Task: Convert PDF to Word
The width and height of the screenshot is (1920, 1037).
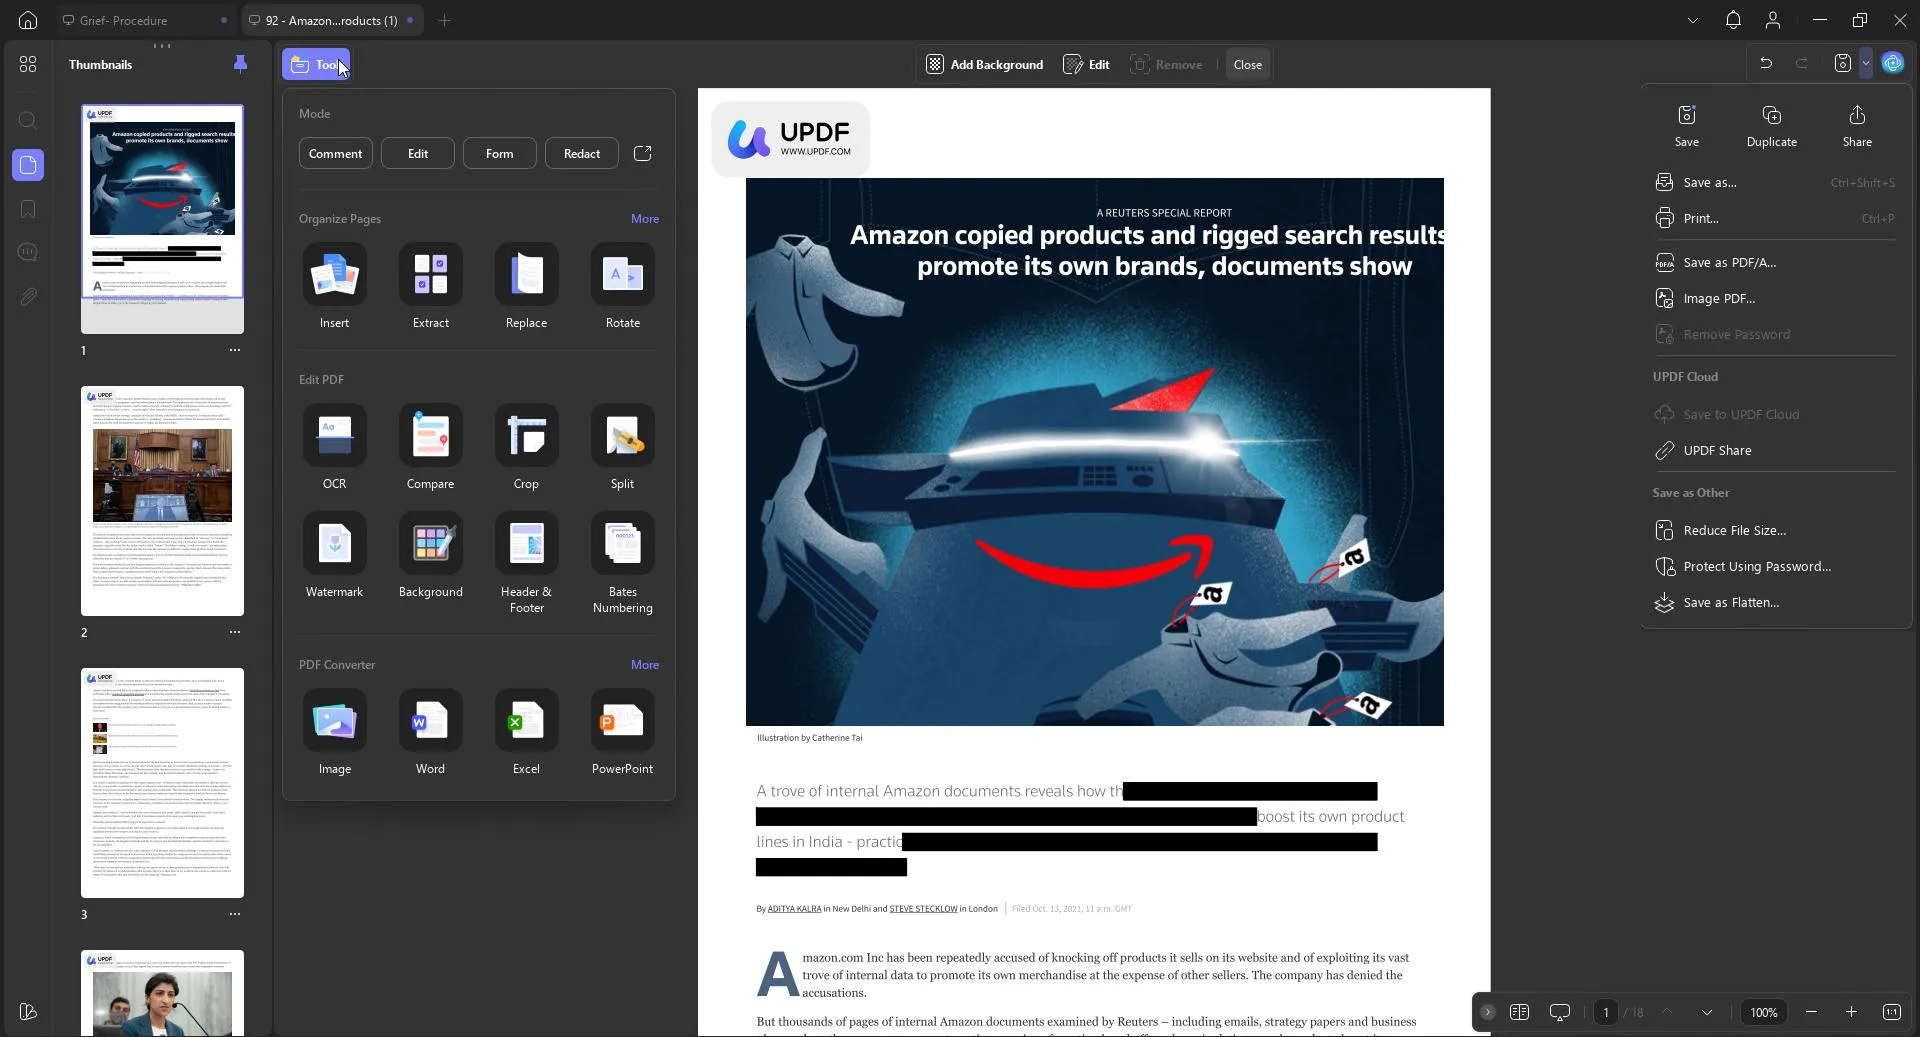Action: pyautogui.click(x=430, y=721)
